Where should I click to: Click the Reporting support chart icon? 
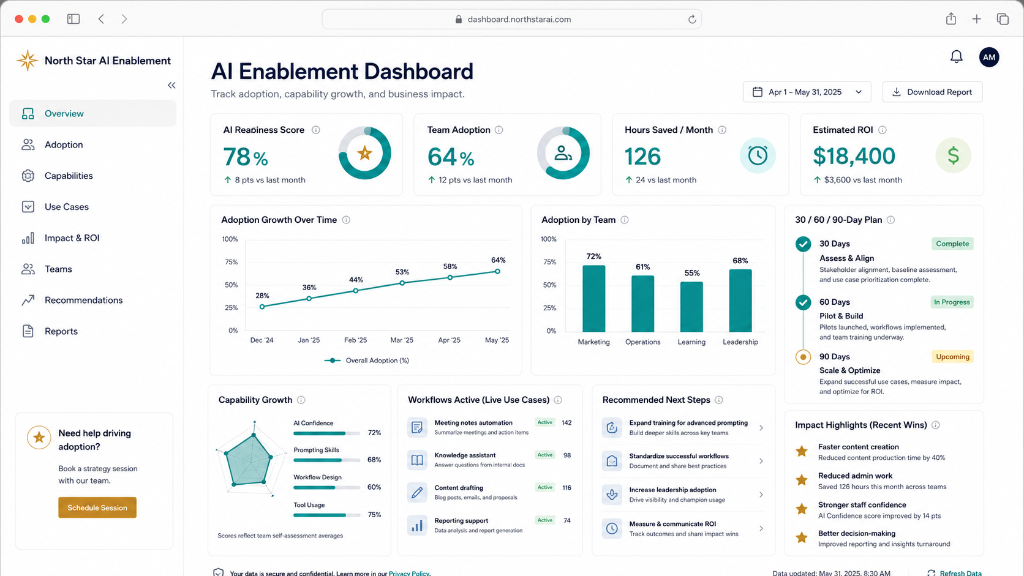[x=417, y=525]
